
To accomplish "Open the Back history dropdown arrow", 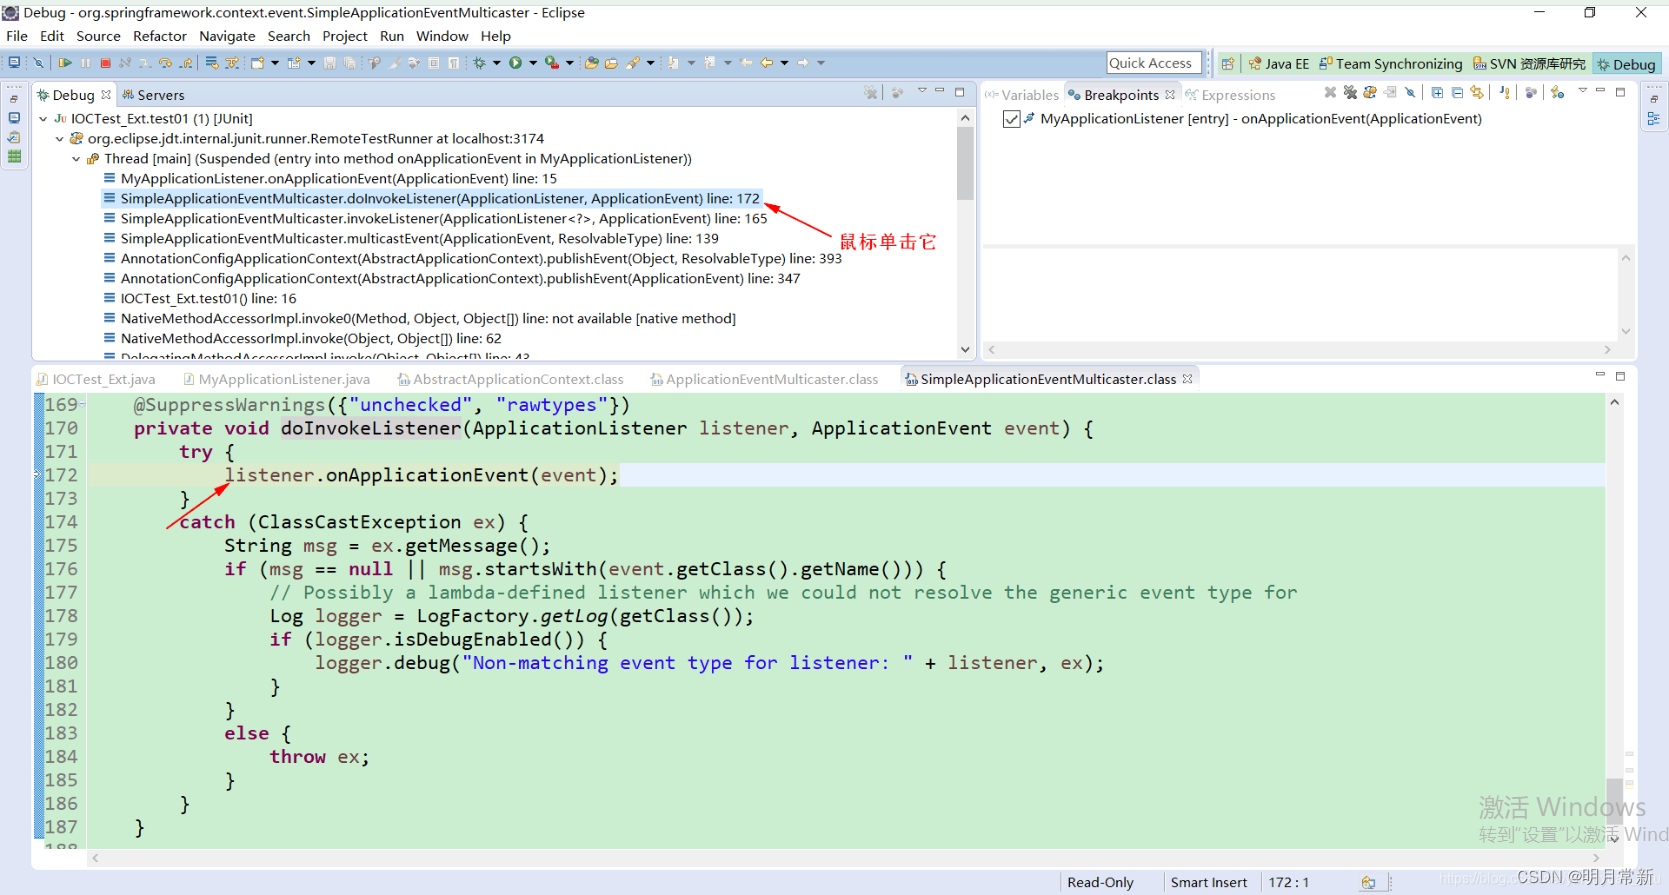I will pos(784,63).
